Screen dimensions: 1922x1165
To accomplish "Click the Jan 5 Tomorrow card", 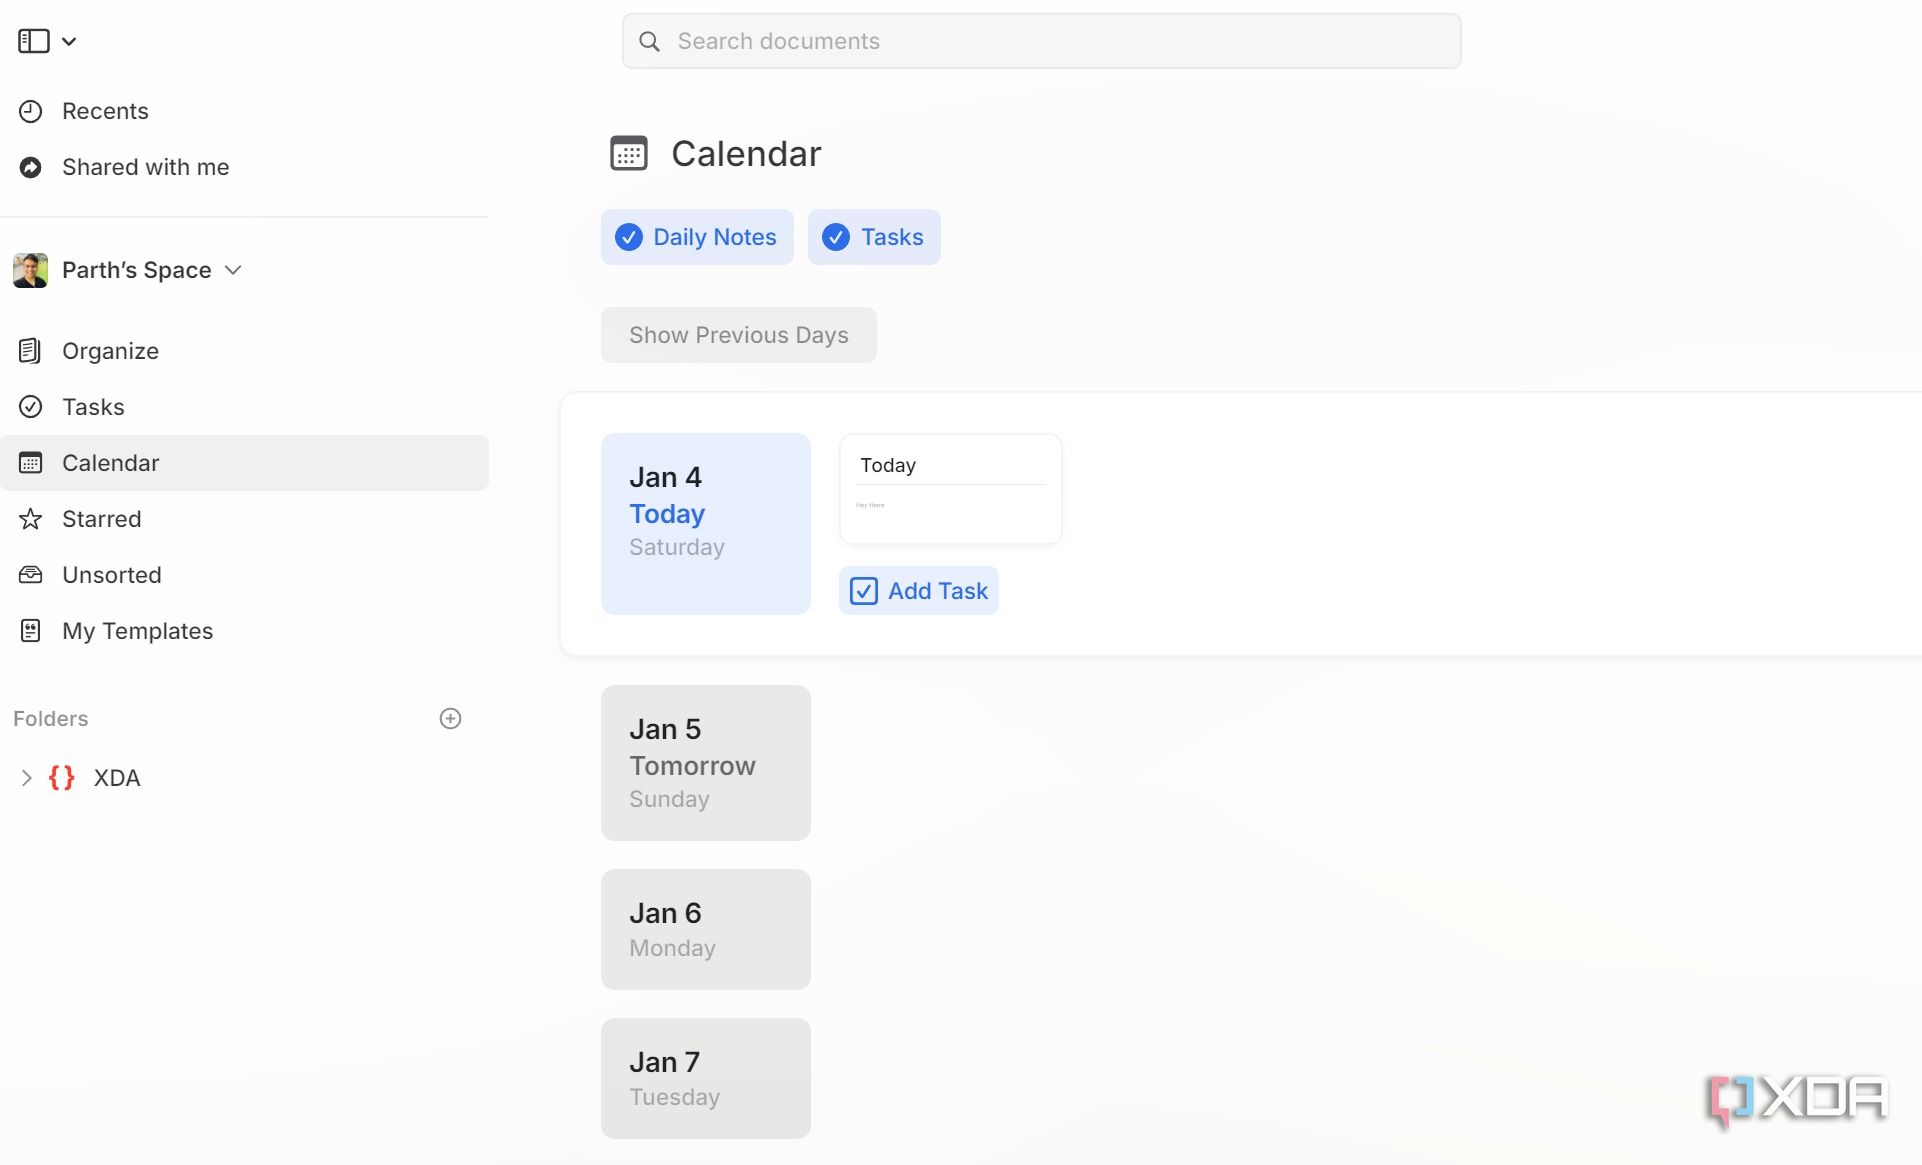I will (x=705, y=762).
